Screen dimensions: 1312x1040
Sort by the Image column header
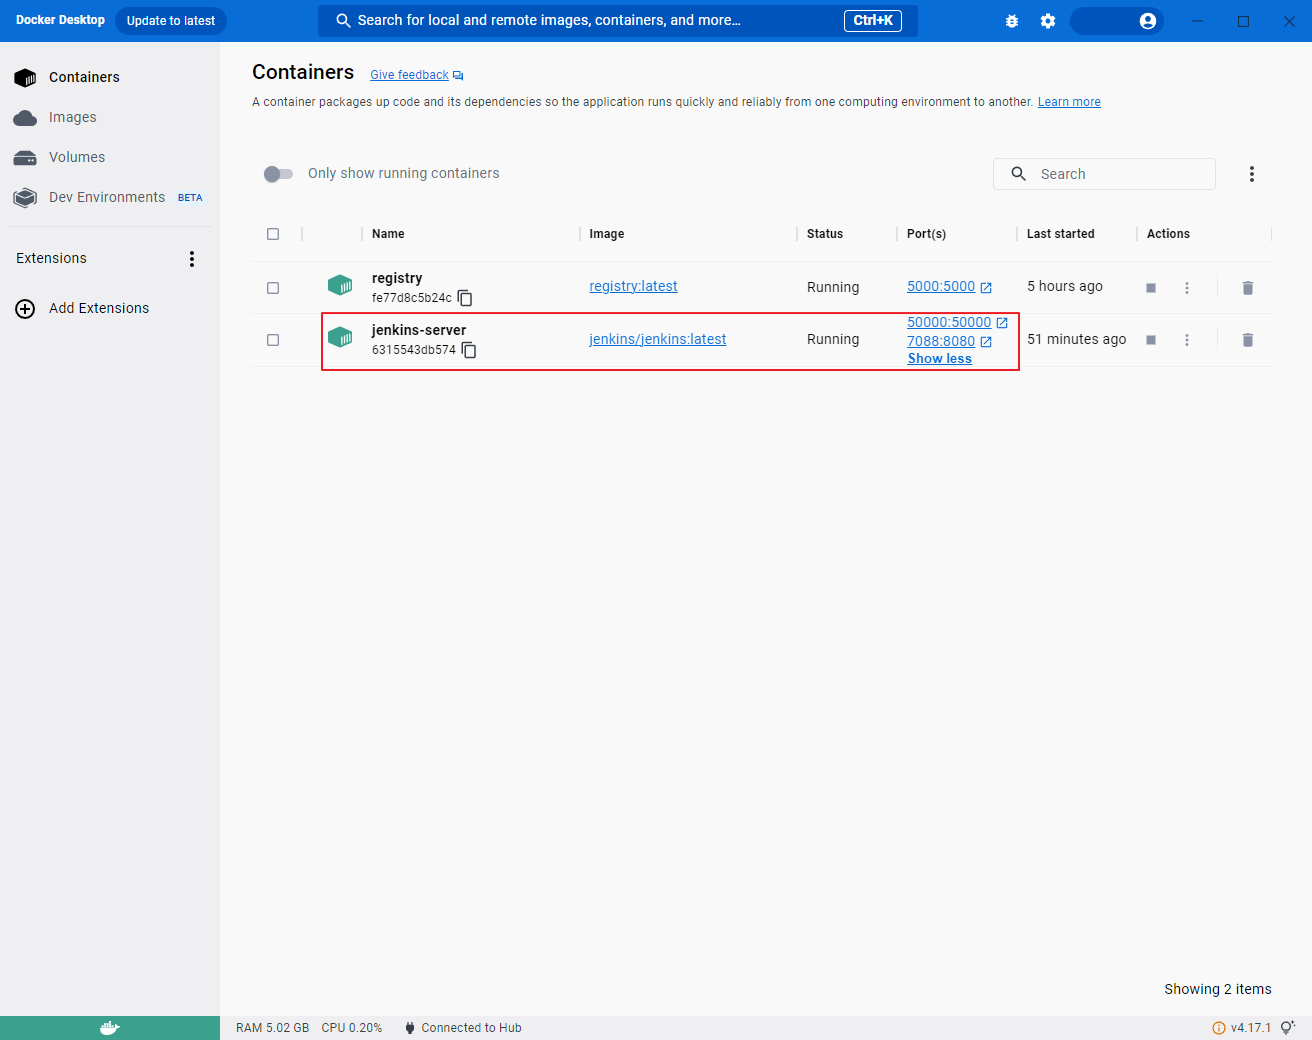[x=606, y=234]
